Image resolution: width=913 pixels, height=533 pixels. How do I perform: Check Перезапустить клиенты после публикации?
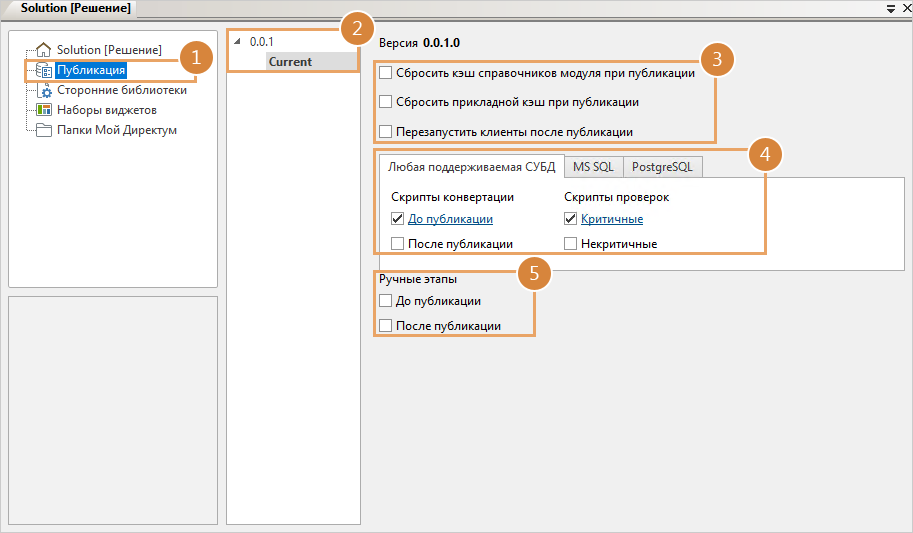point(386,132)
